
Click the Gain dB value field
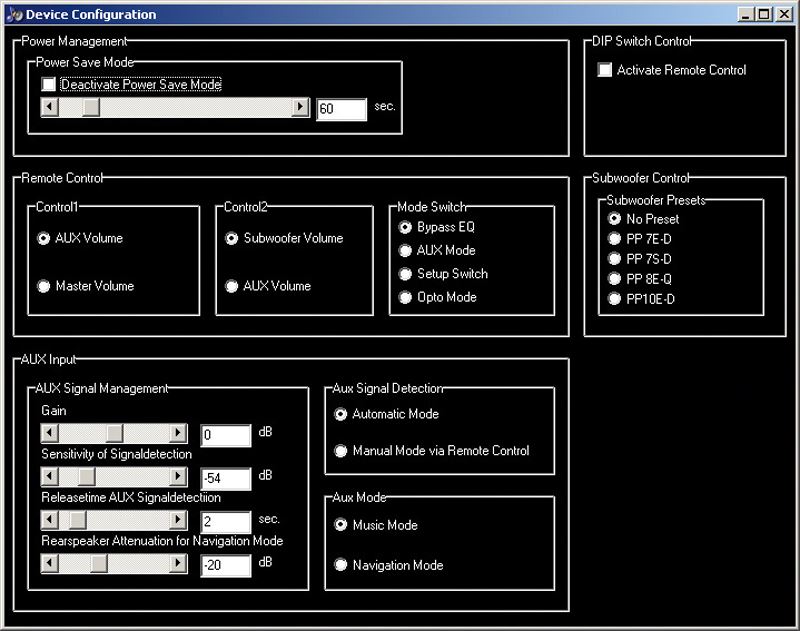226,435
